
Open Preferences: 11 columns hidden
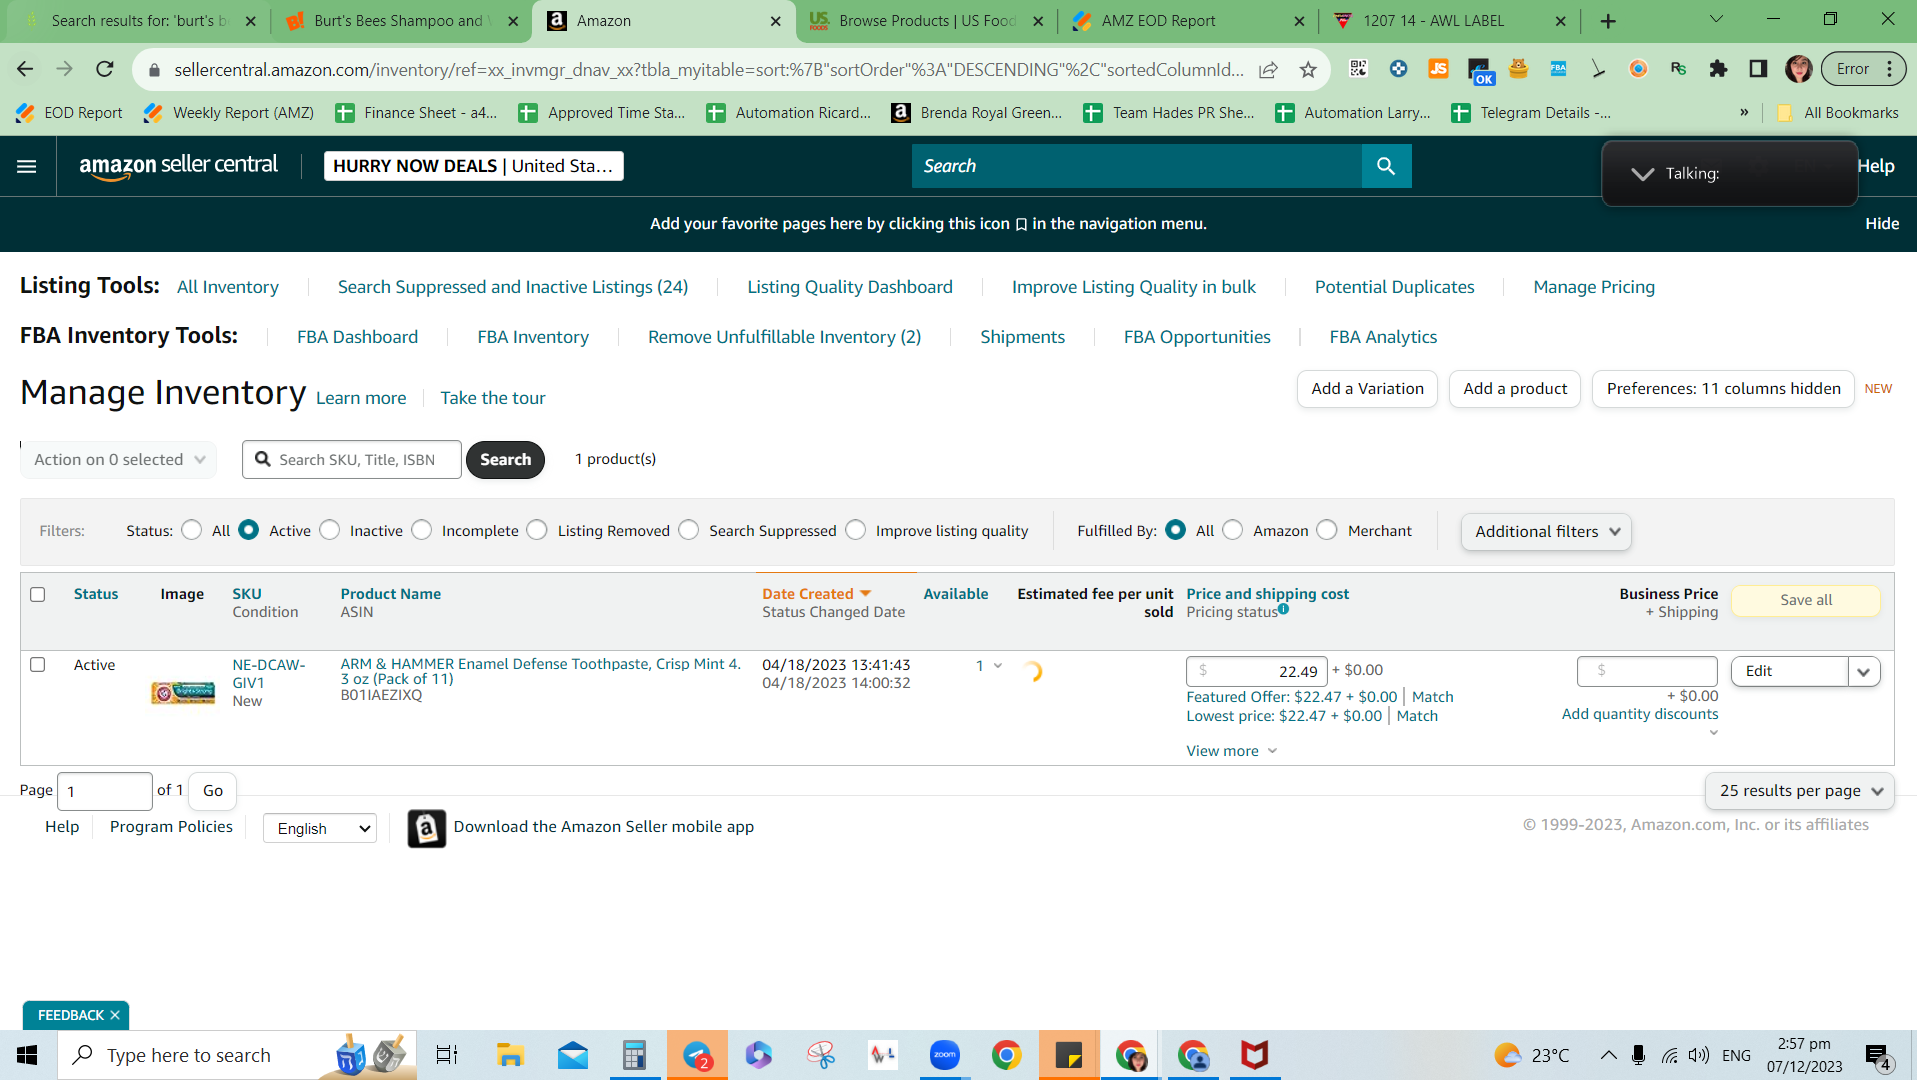tap(1723, 389)
